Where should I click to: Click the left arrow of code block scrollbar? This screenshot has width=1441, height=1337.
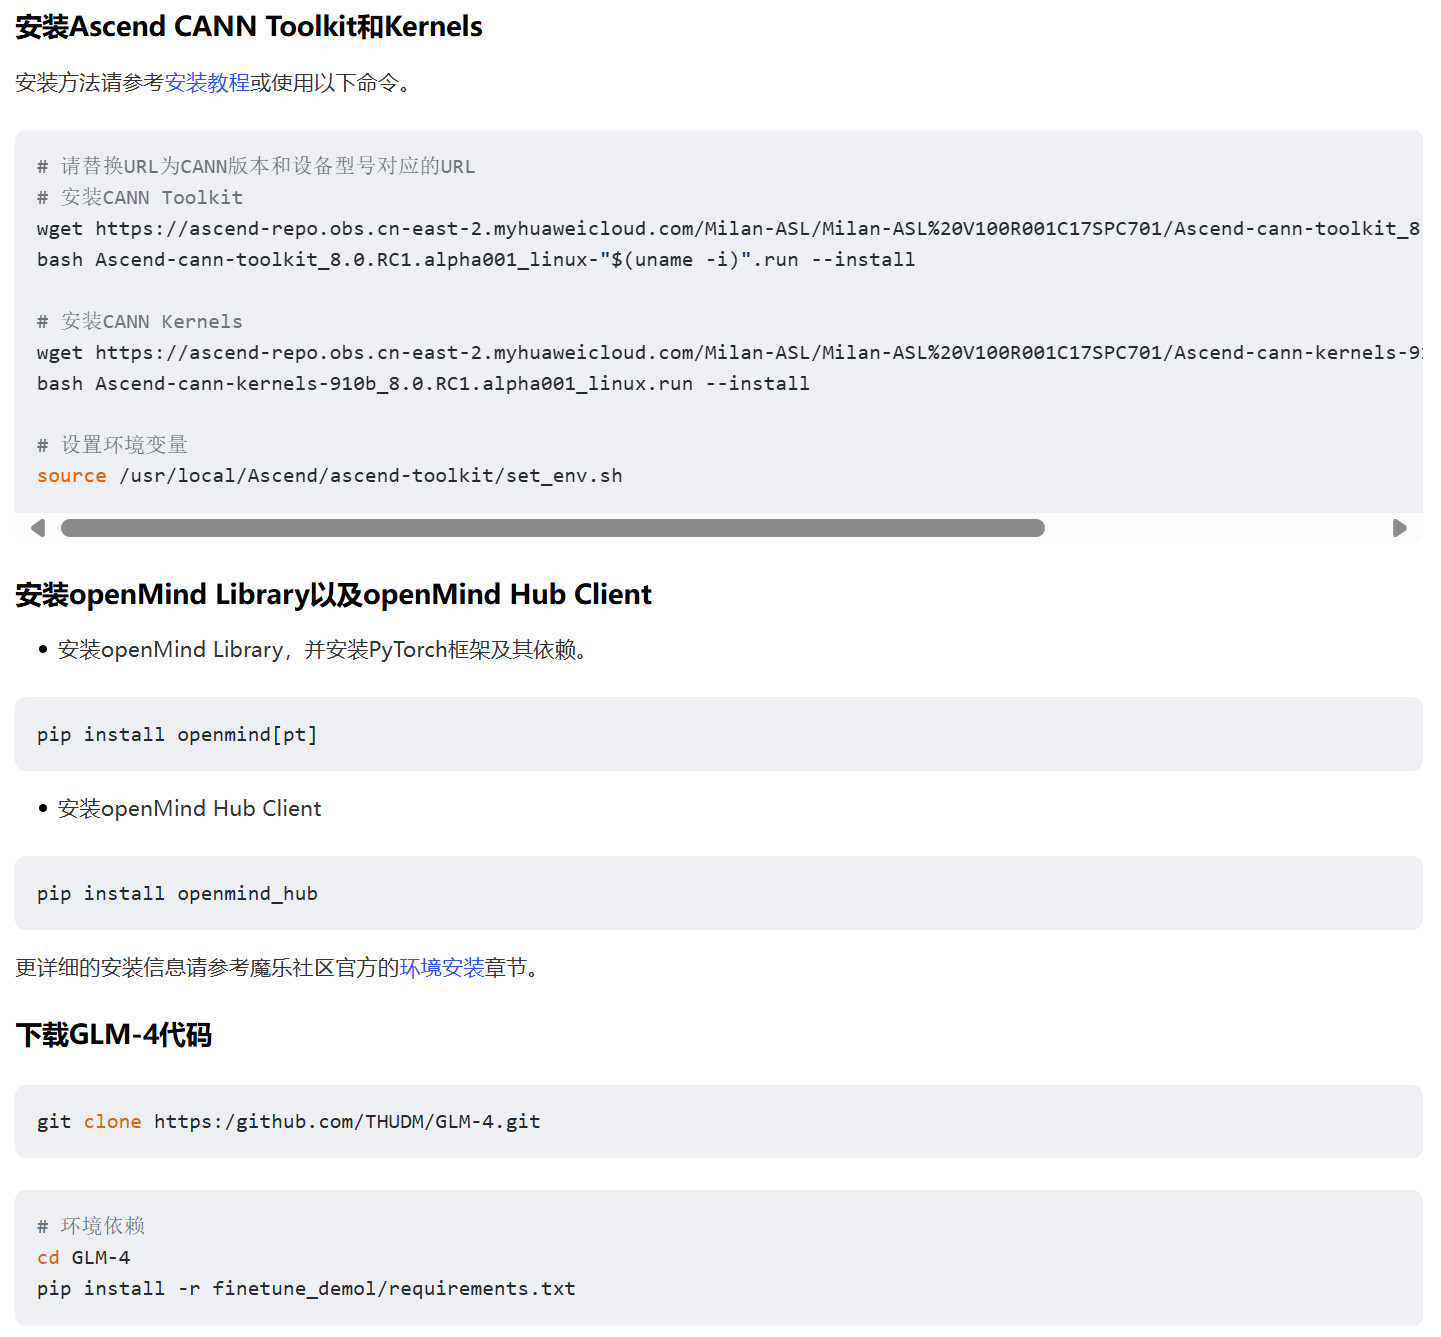(x=38, y=528)
